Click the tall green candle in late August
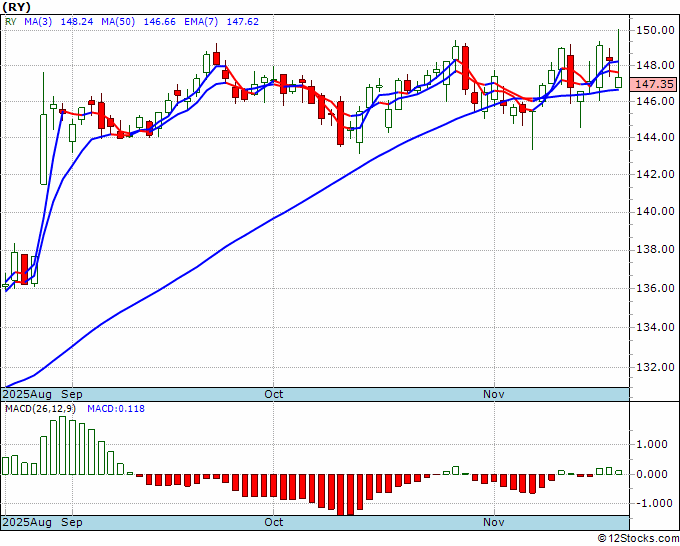Viewport: 680px width, 546px height. point(43,149)
